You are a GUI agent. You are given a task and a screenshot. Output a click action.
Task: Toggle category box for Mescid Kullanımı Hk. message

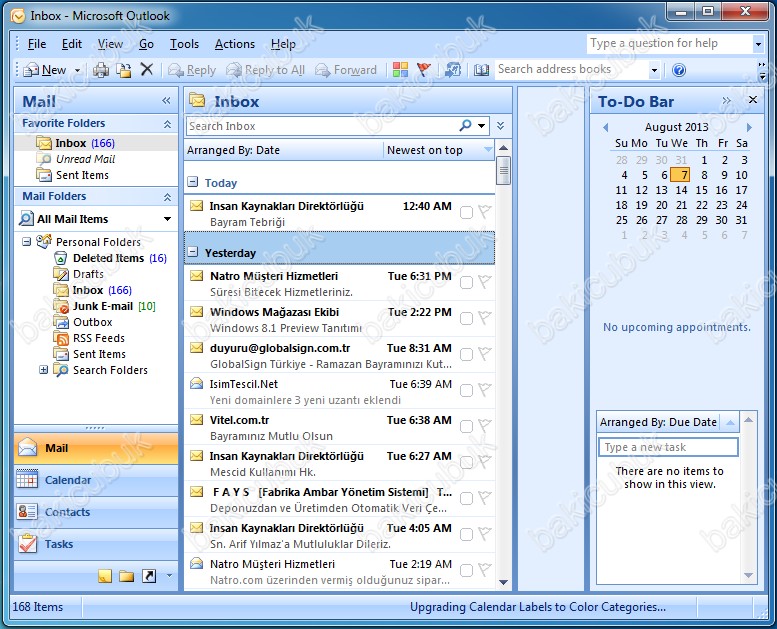(x=466, y=462)
